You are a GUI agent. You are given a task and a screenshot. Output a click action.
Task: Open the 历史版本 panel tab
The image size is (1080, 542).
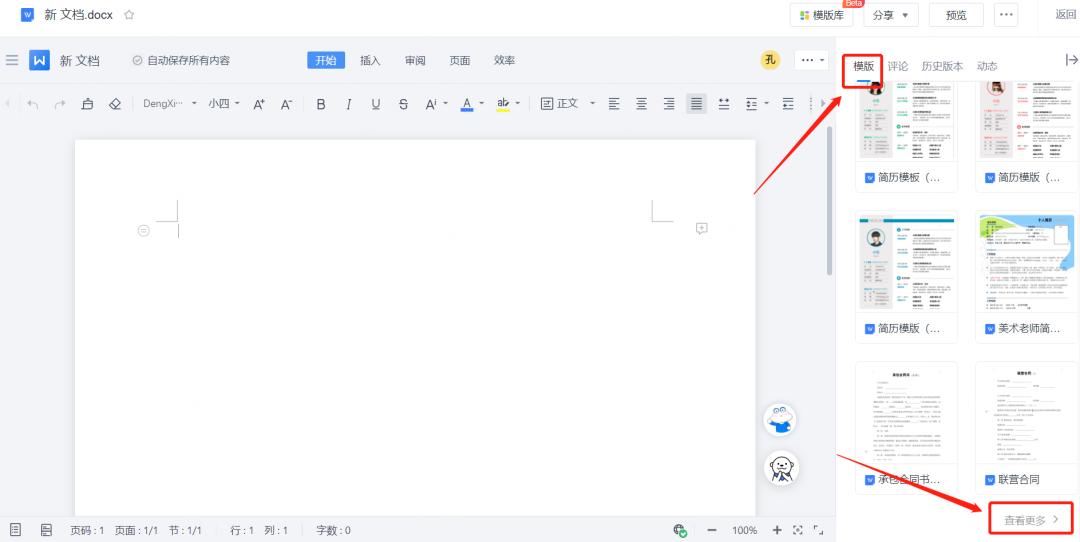coord(942,66)
